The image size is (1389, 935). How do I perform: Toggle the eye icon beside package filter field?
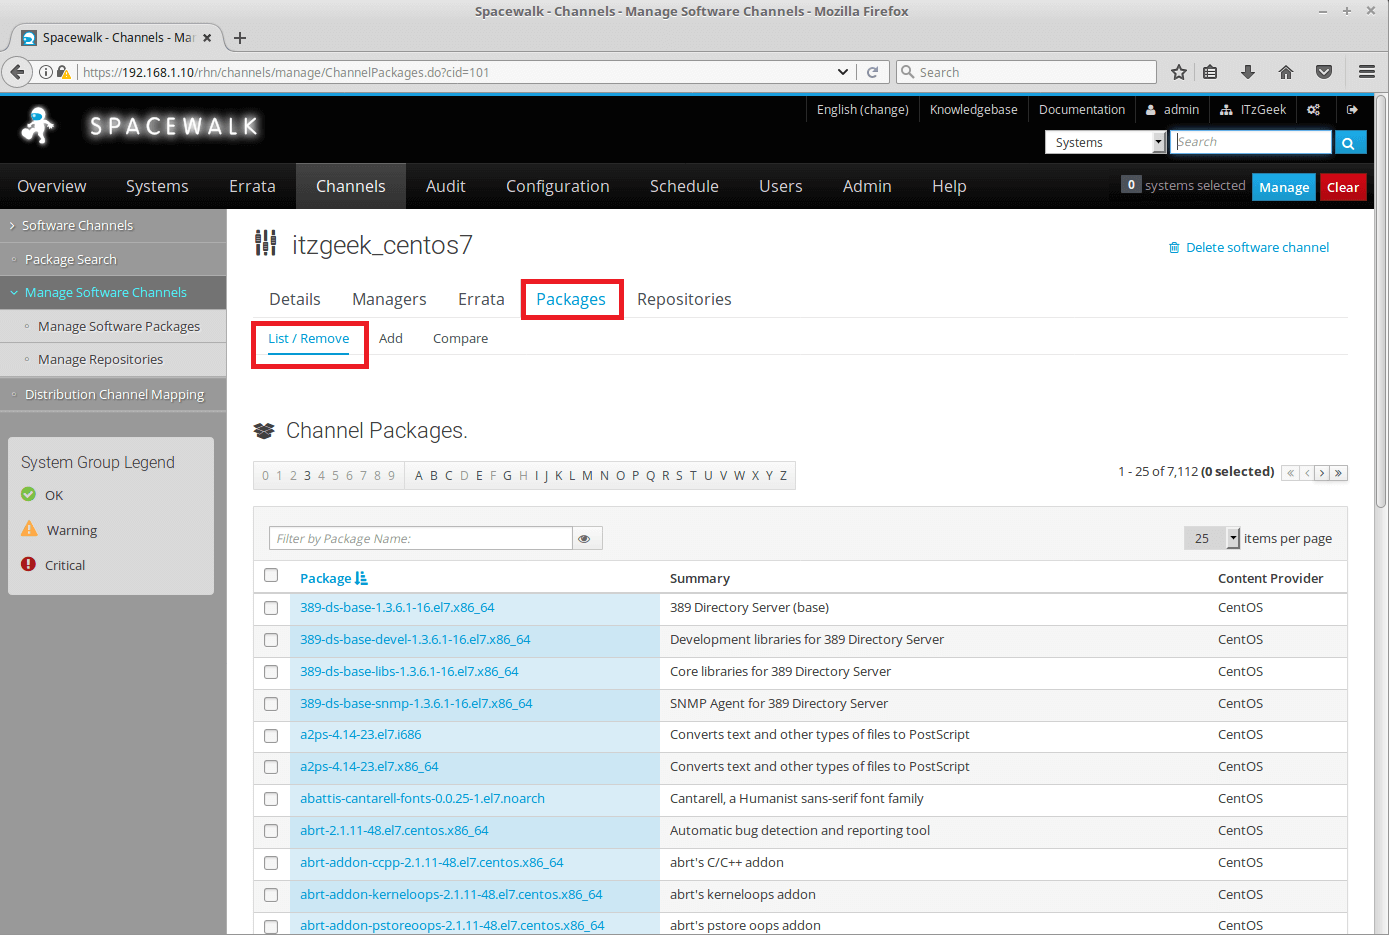point(585,538)
